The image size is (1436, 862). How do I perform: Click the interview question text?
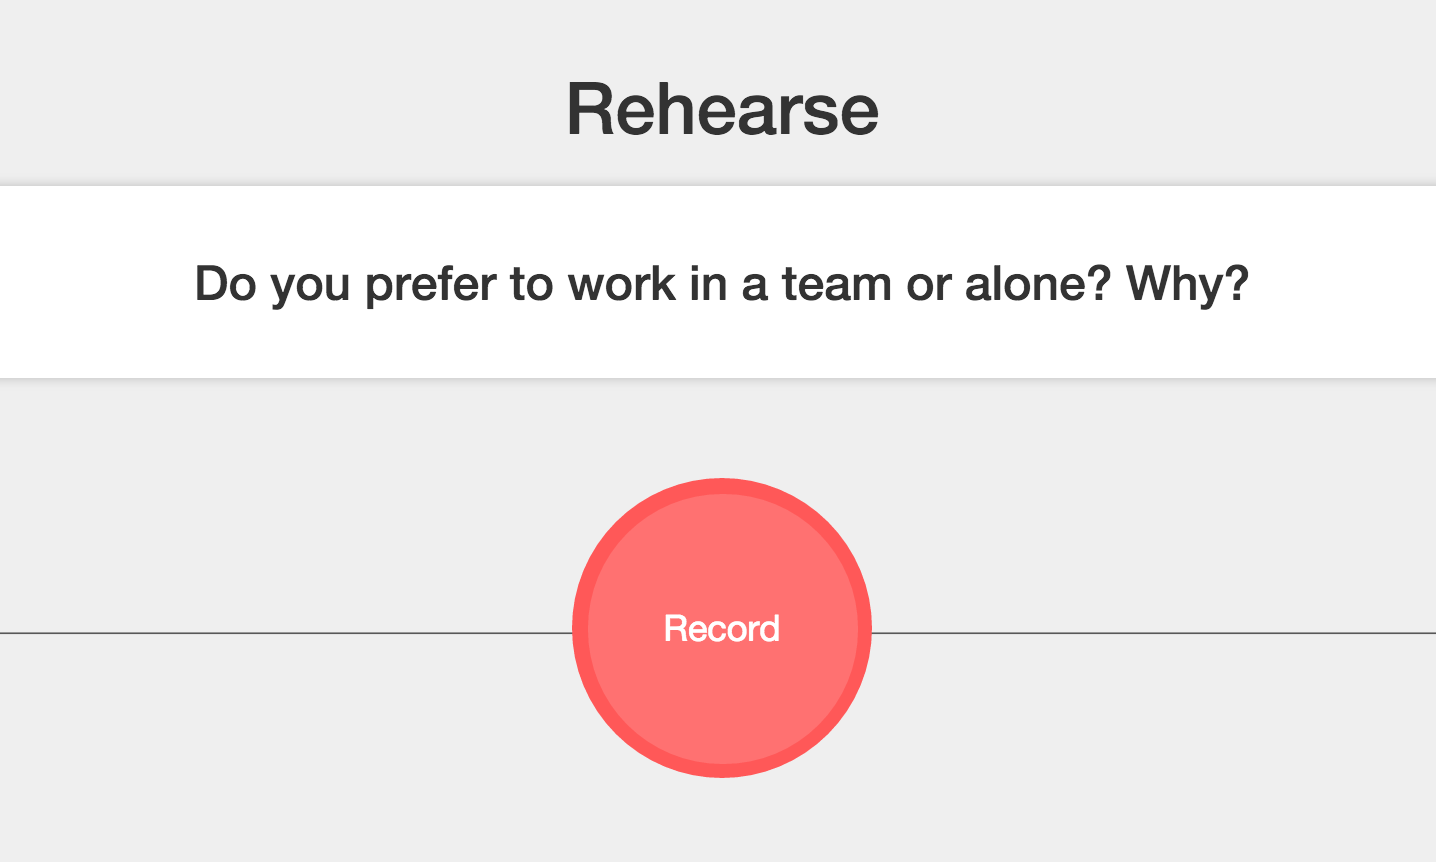click(x=721, y=283)
